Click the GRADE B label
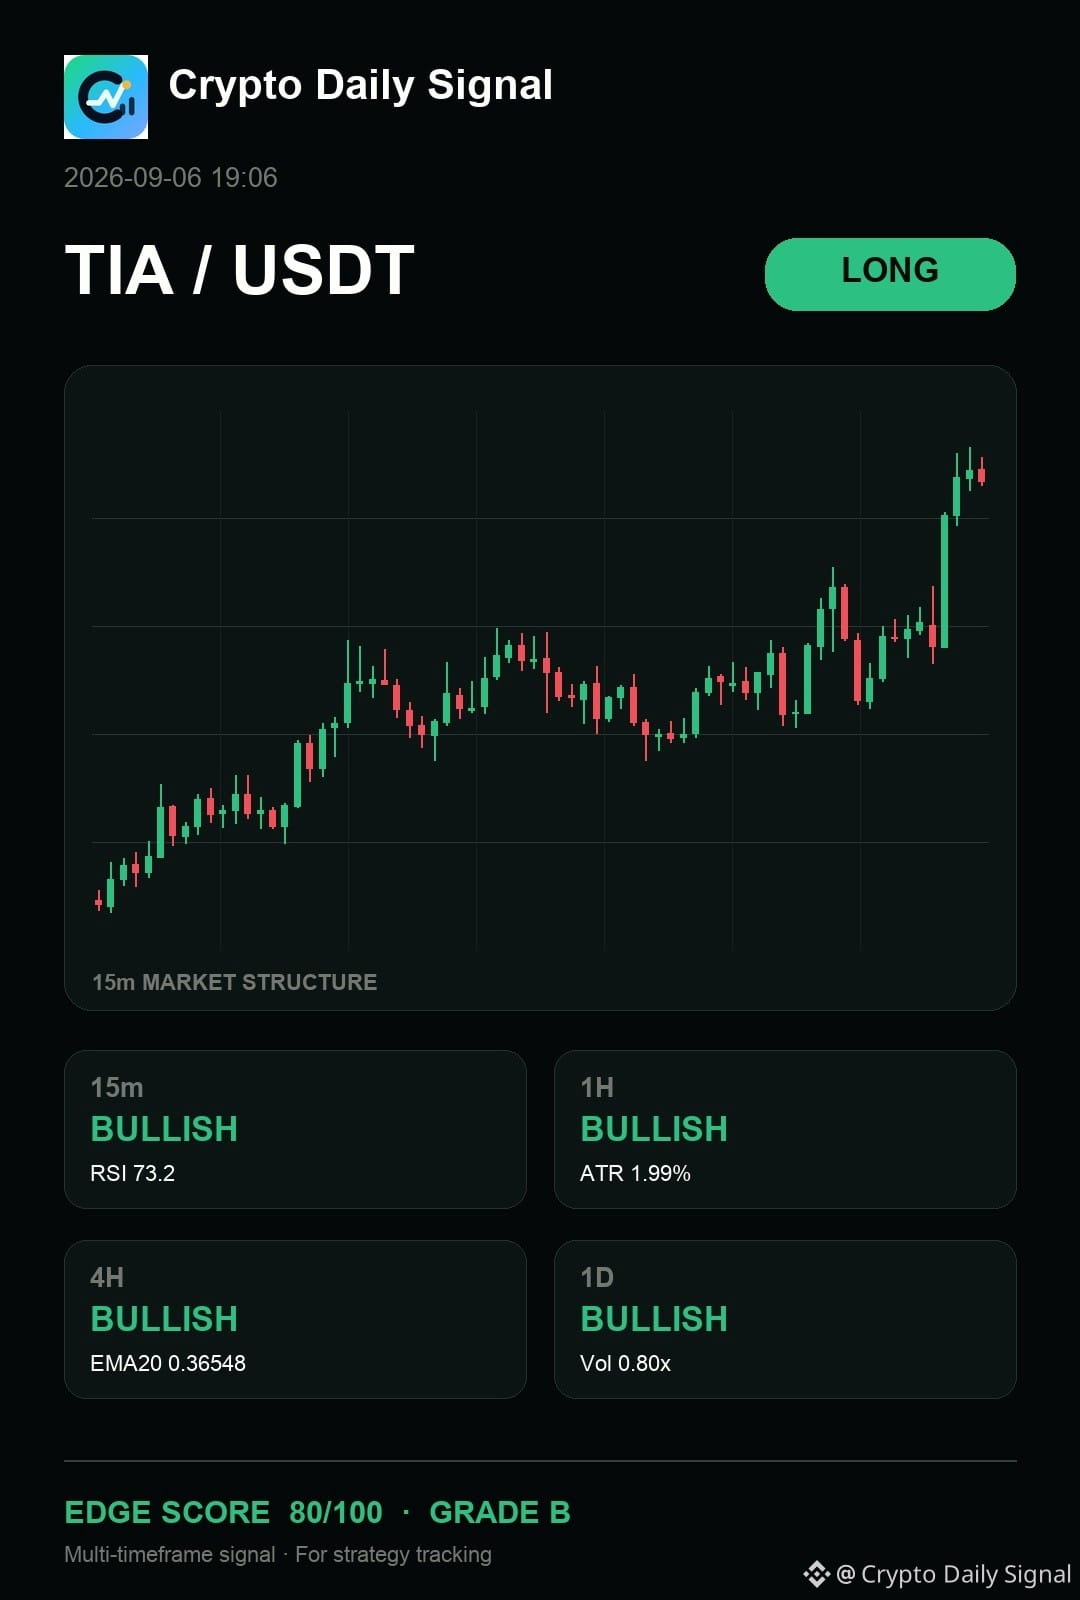Viewport: 1080px width, 1600px height. coord(500,1512)
